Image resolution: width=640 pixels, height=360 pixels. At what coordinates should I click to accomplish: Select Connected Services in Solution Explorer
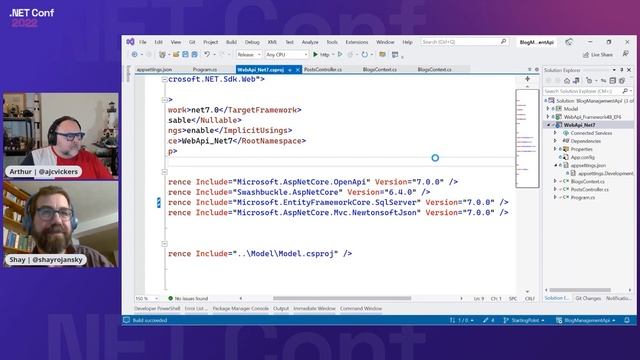point(591,133)
